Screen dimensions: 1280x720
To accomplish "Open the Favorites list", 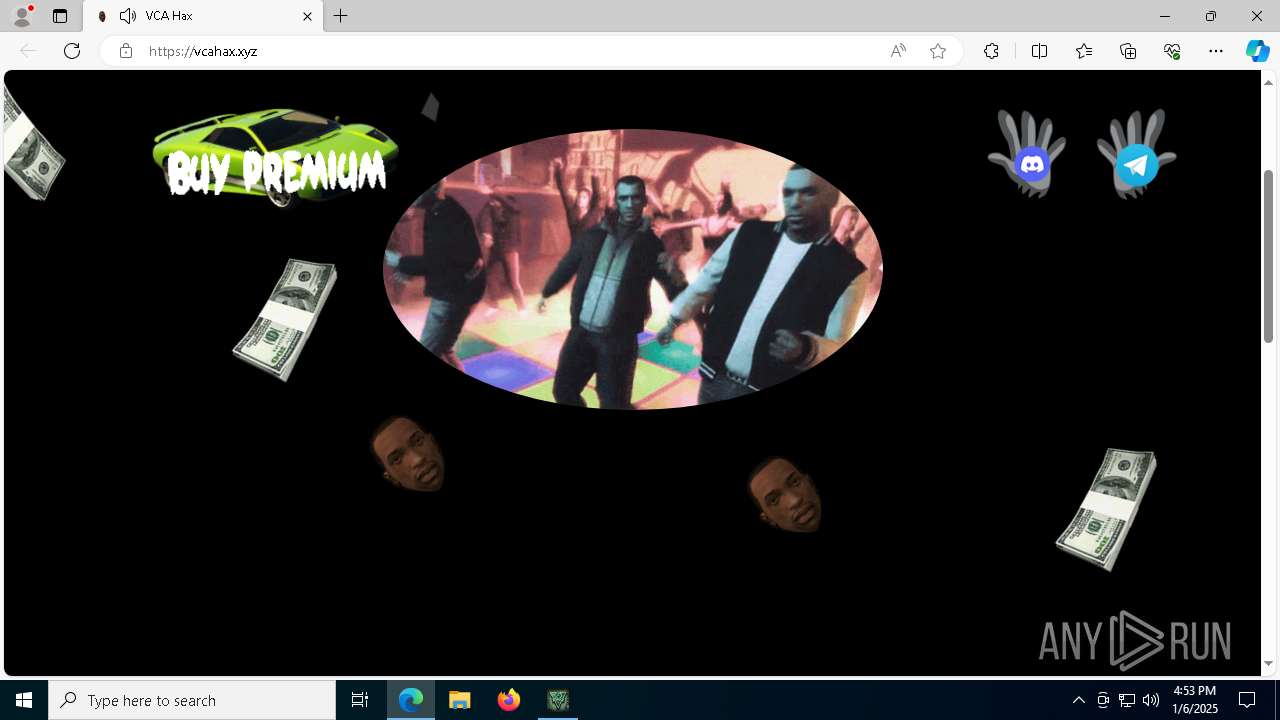I will 1084,51.
